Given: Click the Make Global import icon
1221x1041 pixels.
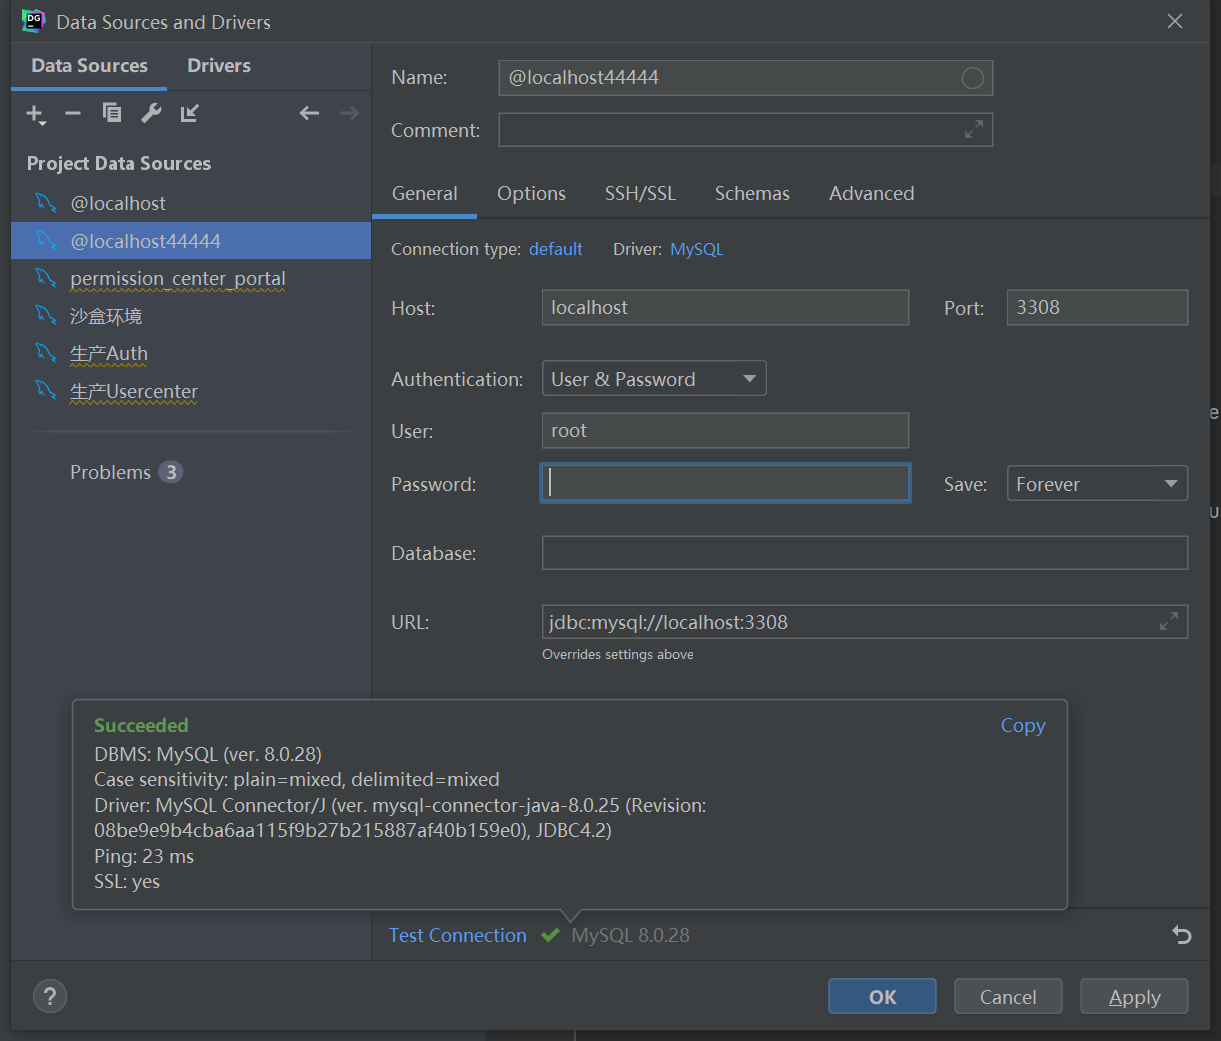Looking at the screenshot, I should (x=190, y=113).
